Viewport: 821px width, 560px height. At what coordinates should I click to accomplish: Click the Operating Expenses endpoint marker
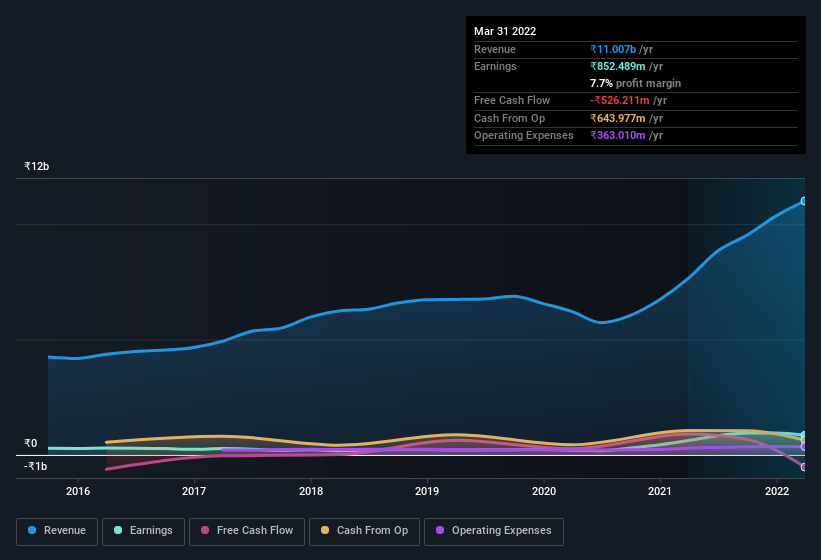click(x=804, y=447)
